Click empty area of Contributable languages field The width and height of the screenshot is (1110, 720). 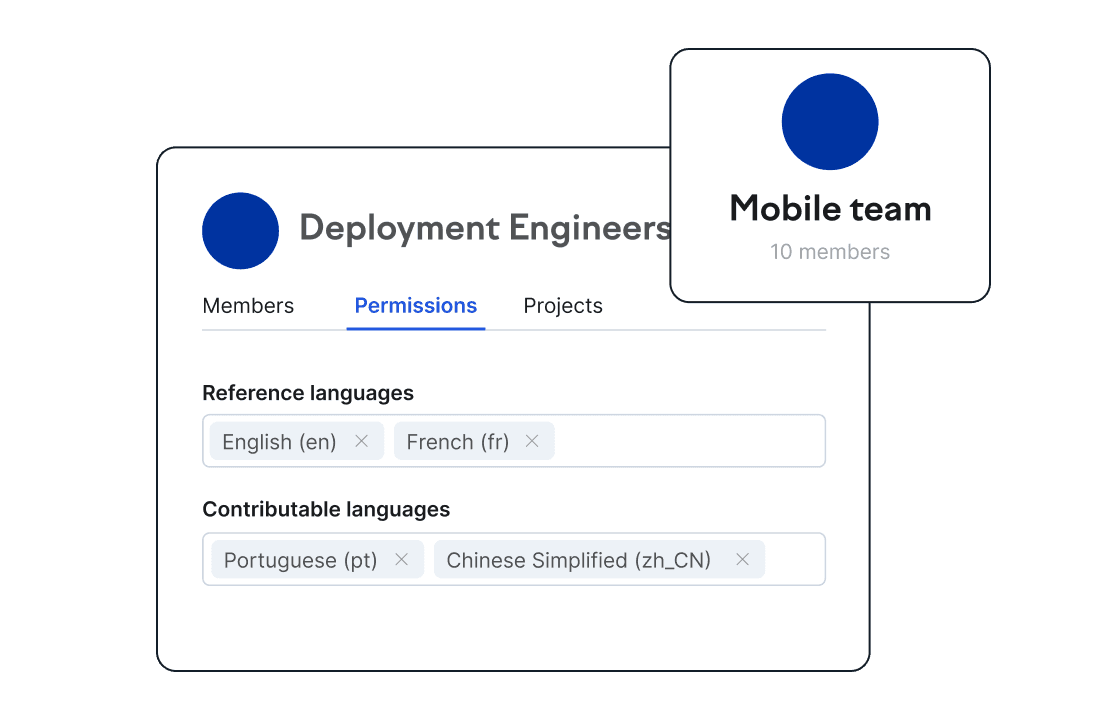coord(795,560)
